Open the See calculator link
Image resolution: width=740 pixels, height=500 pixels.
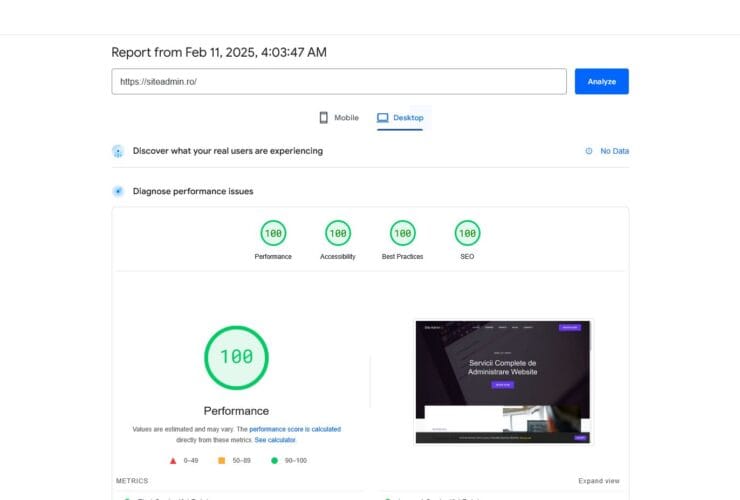[x=275, y=440]
